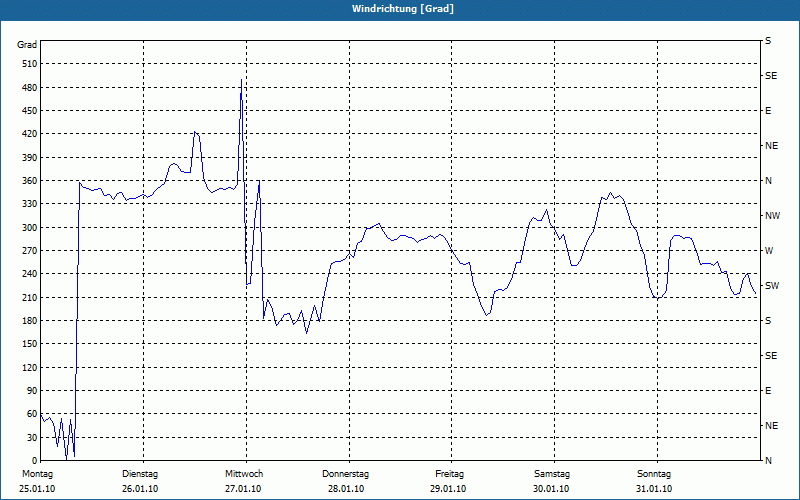Click the NE compass label level with 390
This screenshot has height=500, width=800.
coord(771,146)
